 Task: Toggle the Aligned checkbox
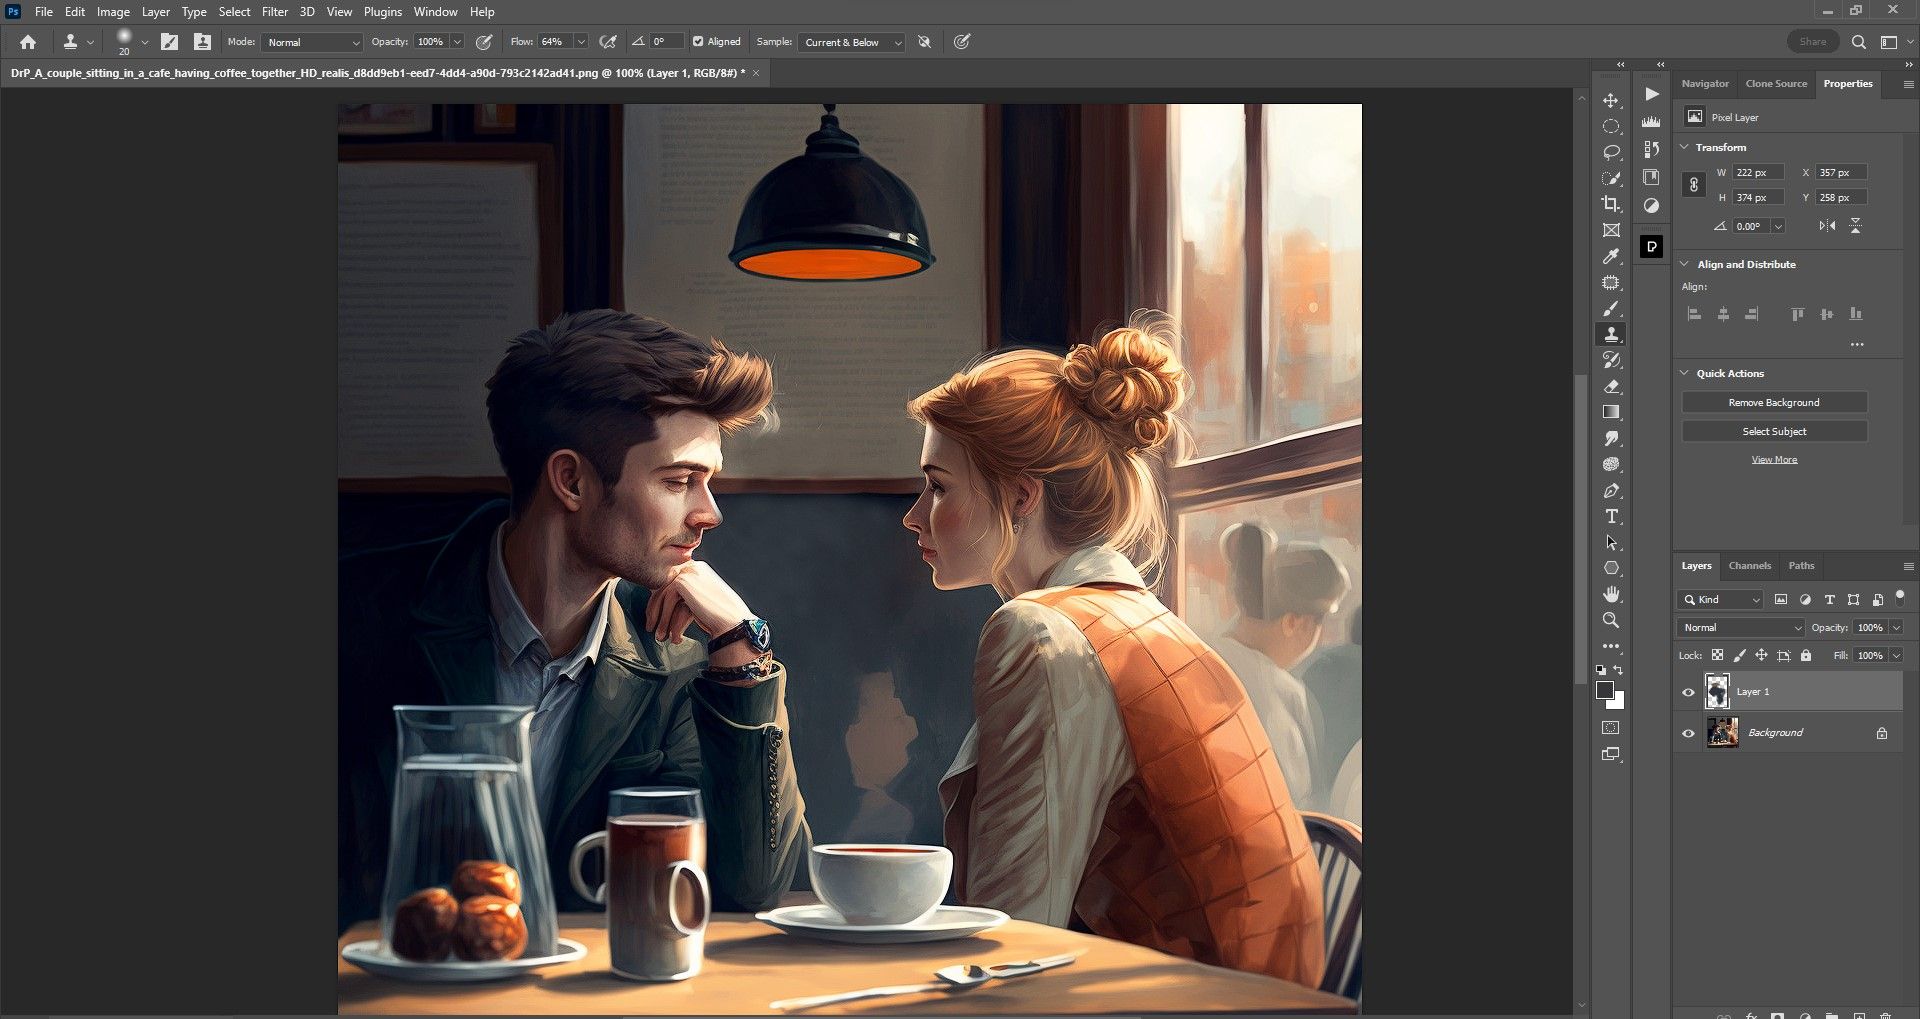click(698, 42)
